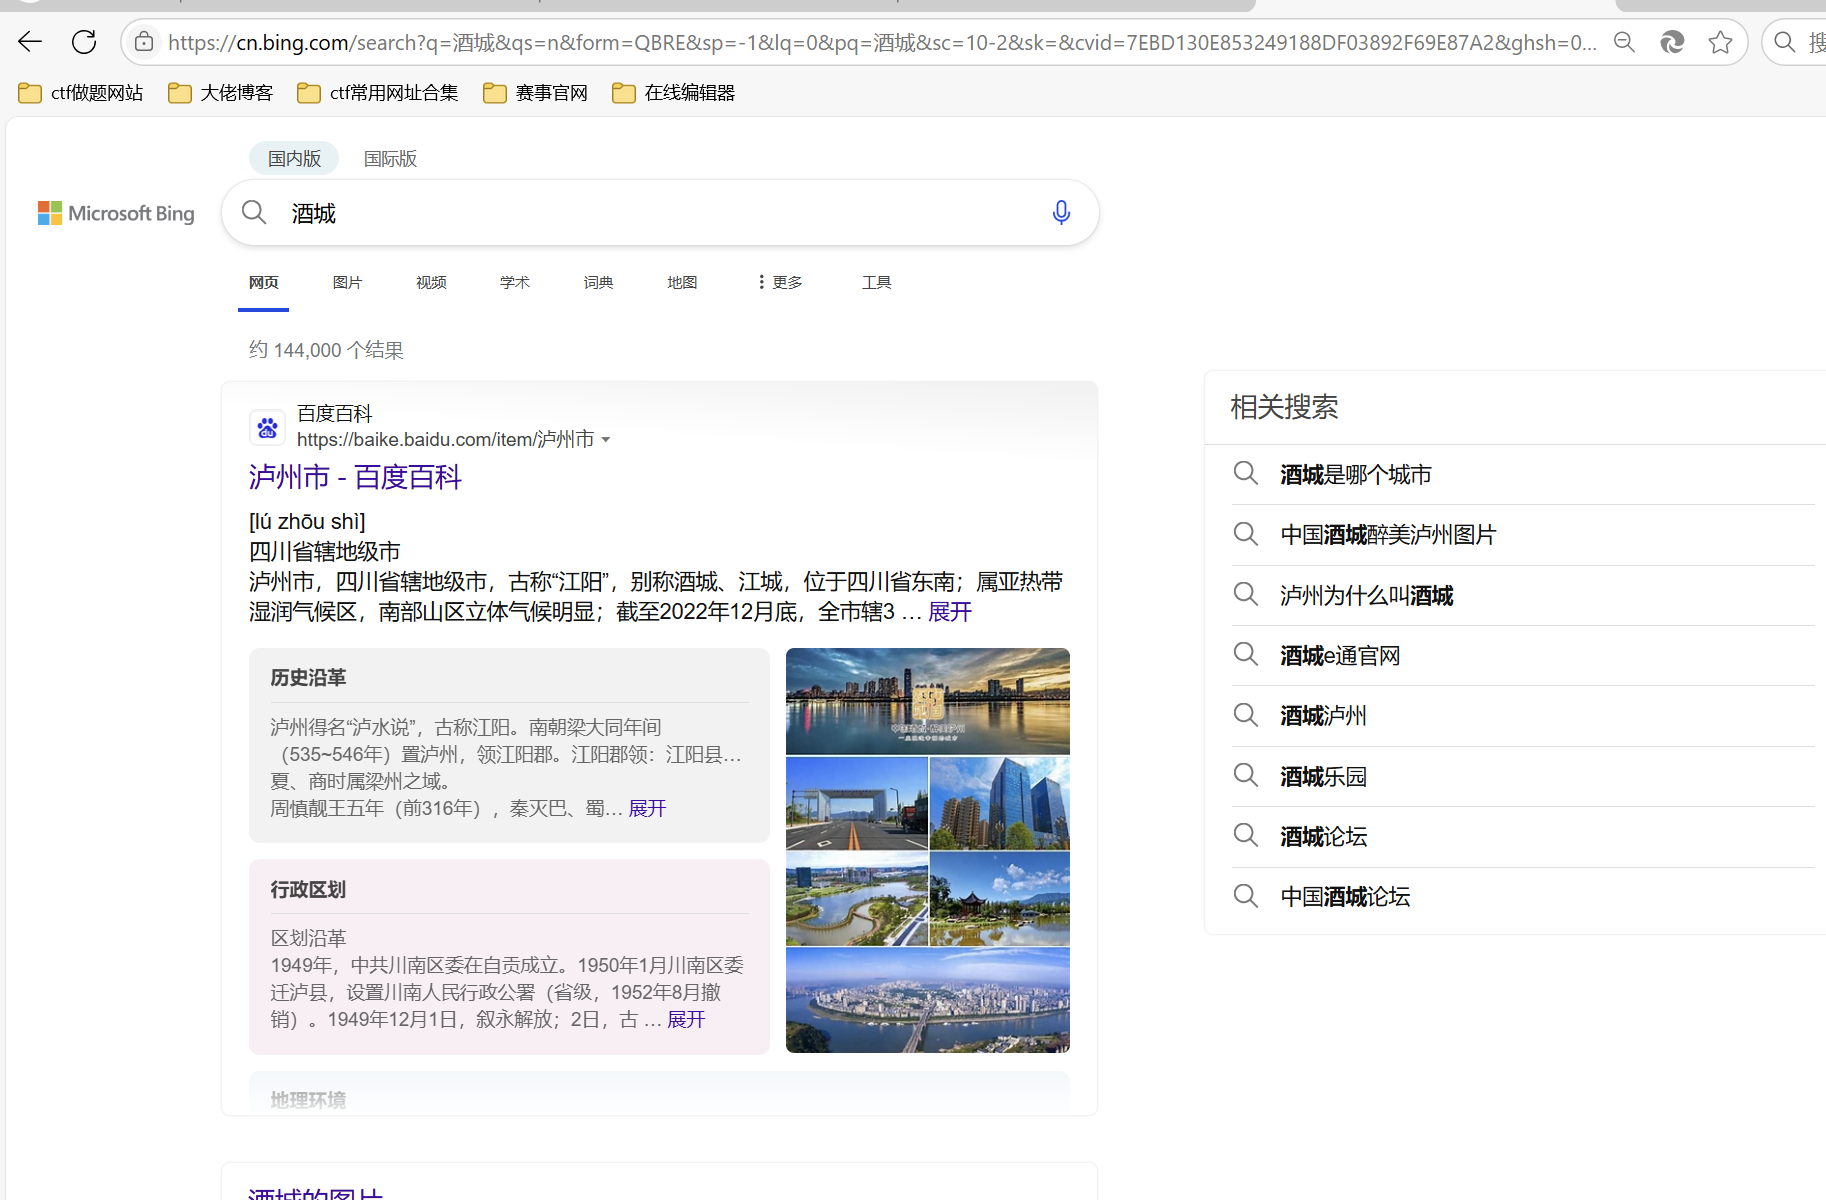
Task: Click the Edge icon beside the zoom magnifier
Action: click(x=1672, y=42)
